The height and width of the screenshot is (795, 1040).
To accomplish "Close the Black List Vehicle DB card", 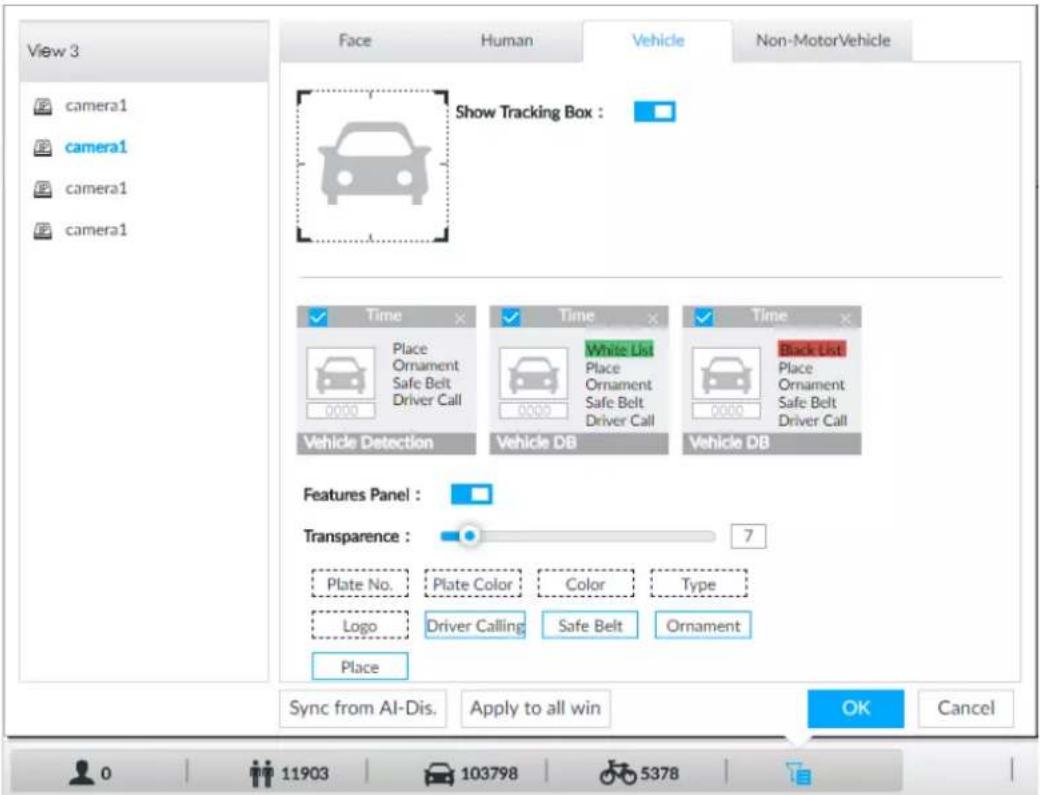I will 845,319.
